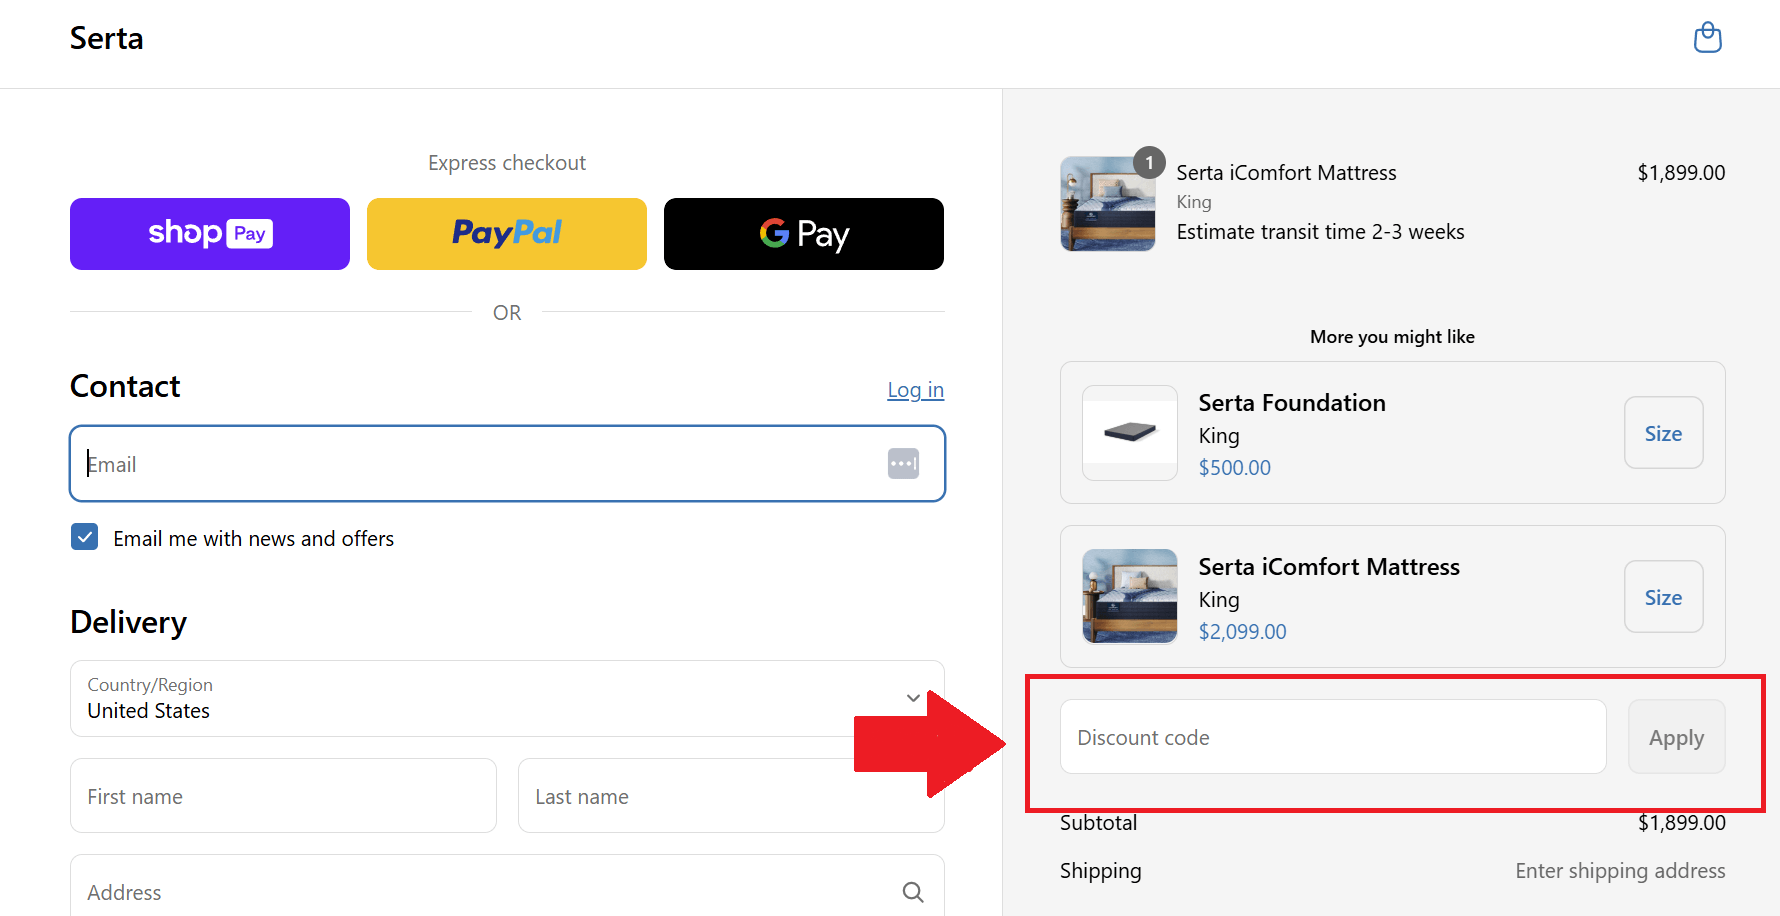The width and height of the screenshot is (1780, 916).
Task: Click cart item mattress thumbnail with quantity badge
Action: [x=1108, y=203]
